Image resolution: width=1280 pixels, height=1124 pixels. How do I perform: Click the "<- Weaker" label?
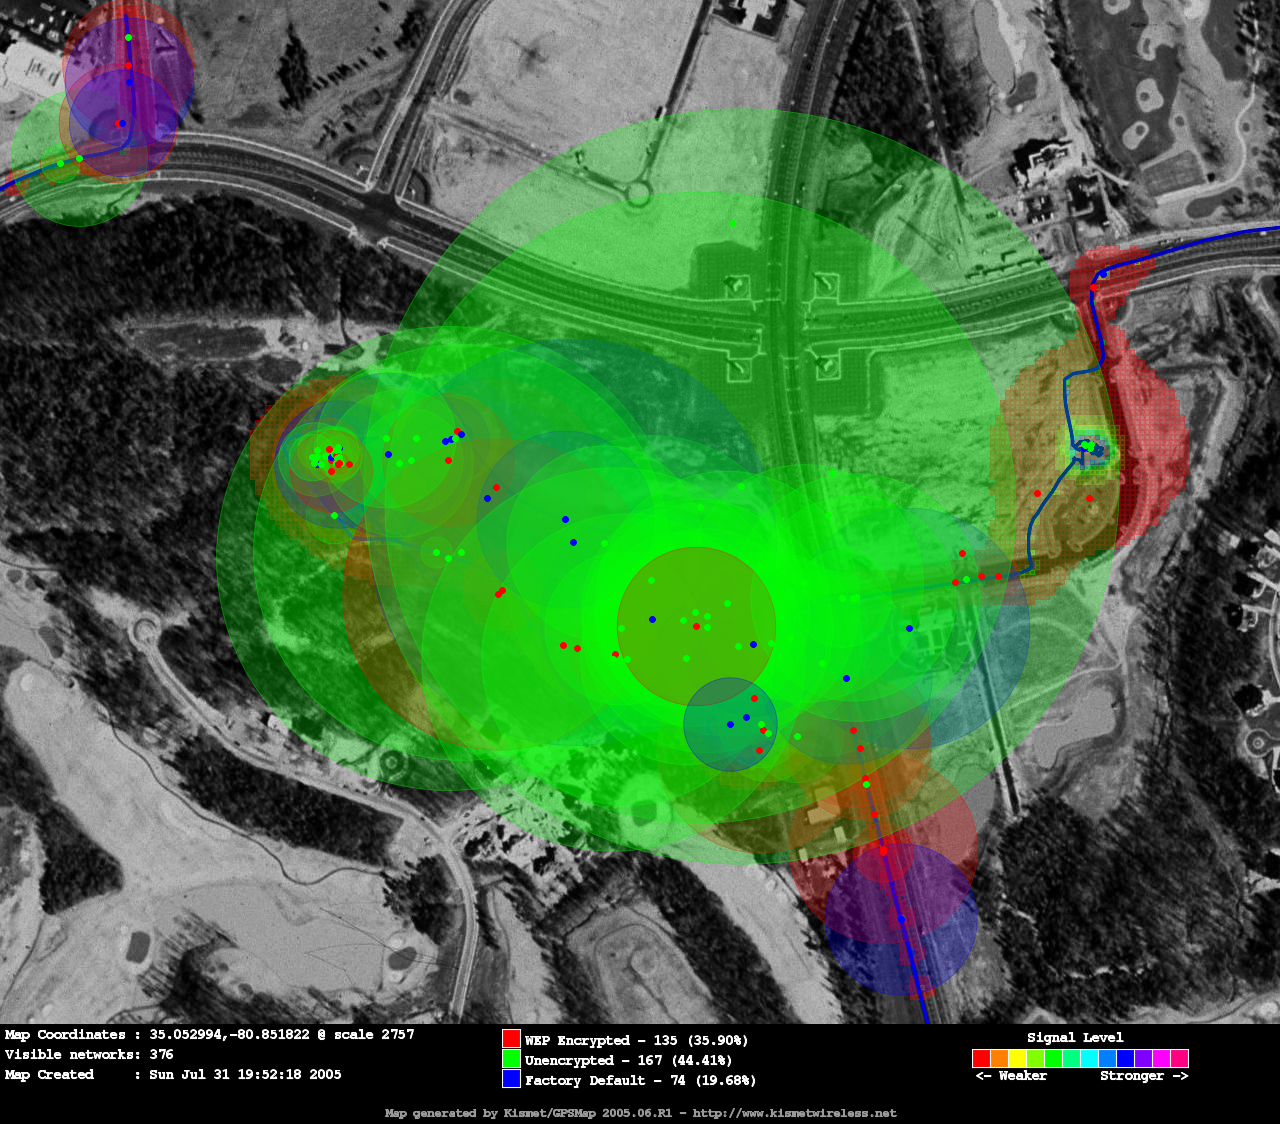(1011, 1076)
